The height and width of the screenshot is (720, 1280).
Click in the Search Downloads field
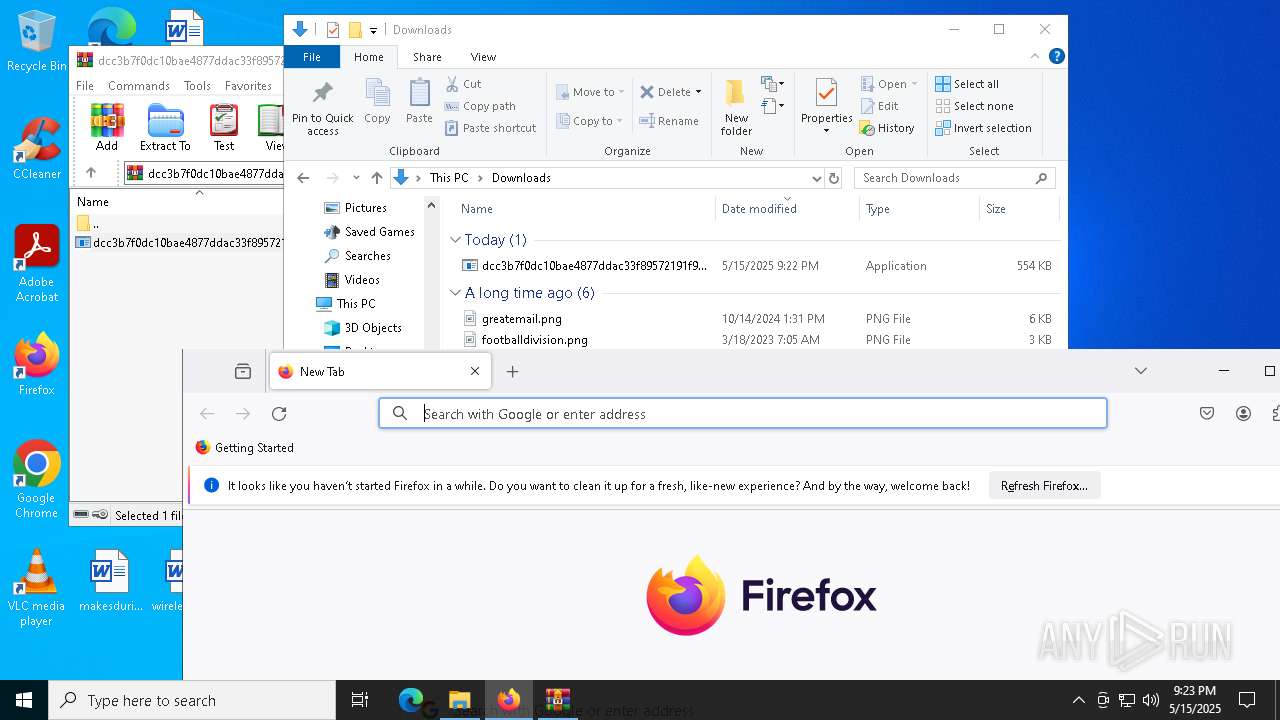(x=954, y=178)
